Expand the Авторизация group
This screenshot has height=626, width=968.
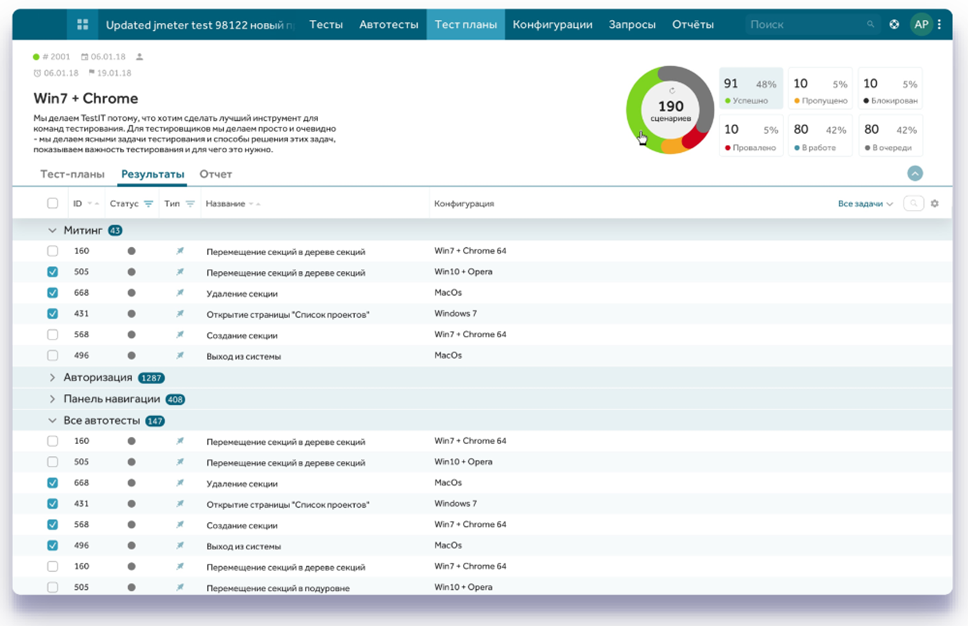pos(52,377)
